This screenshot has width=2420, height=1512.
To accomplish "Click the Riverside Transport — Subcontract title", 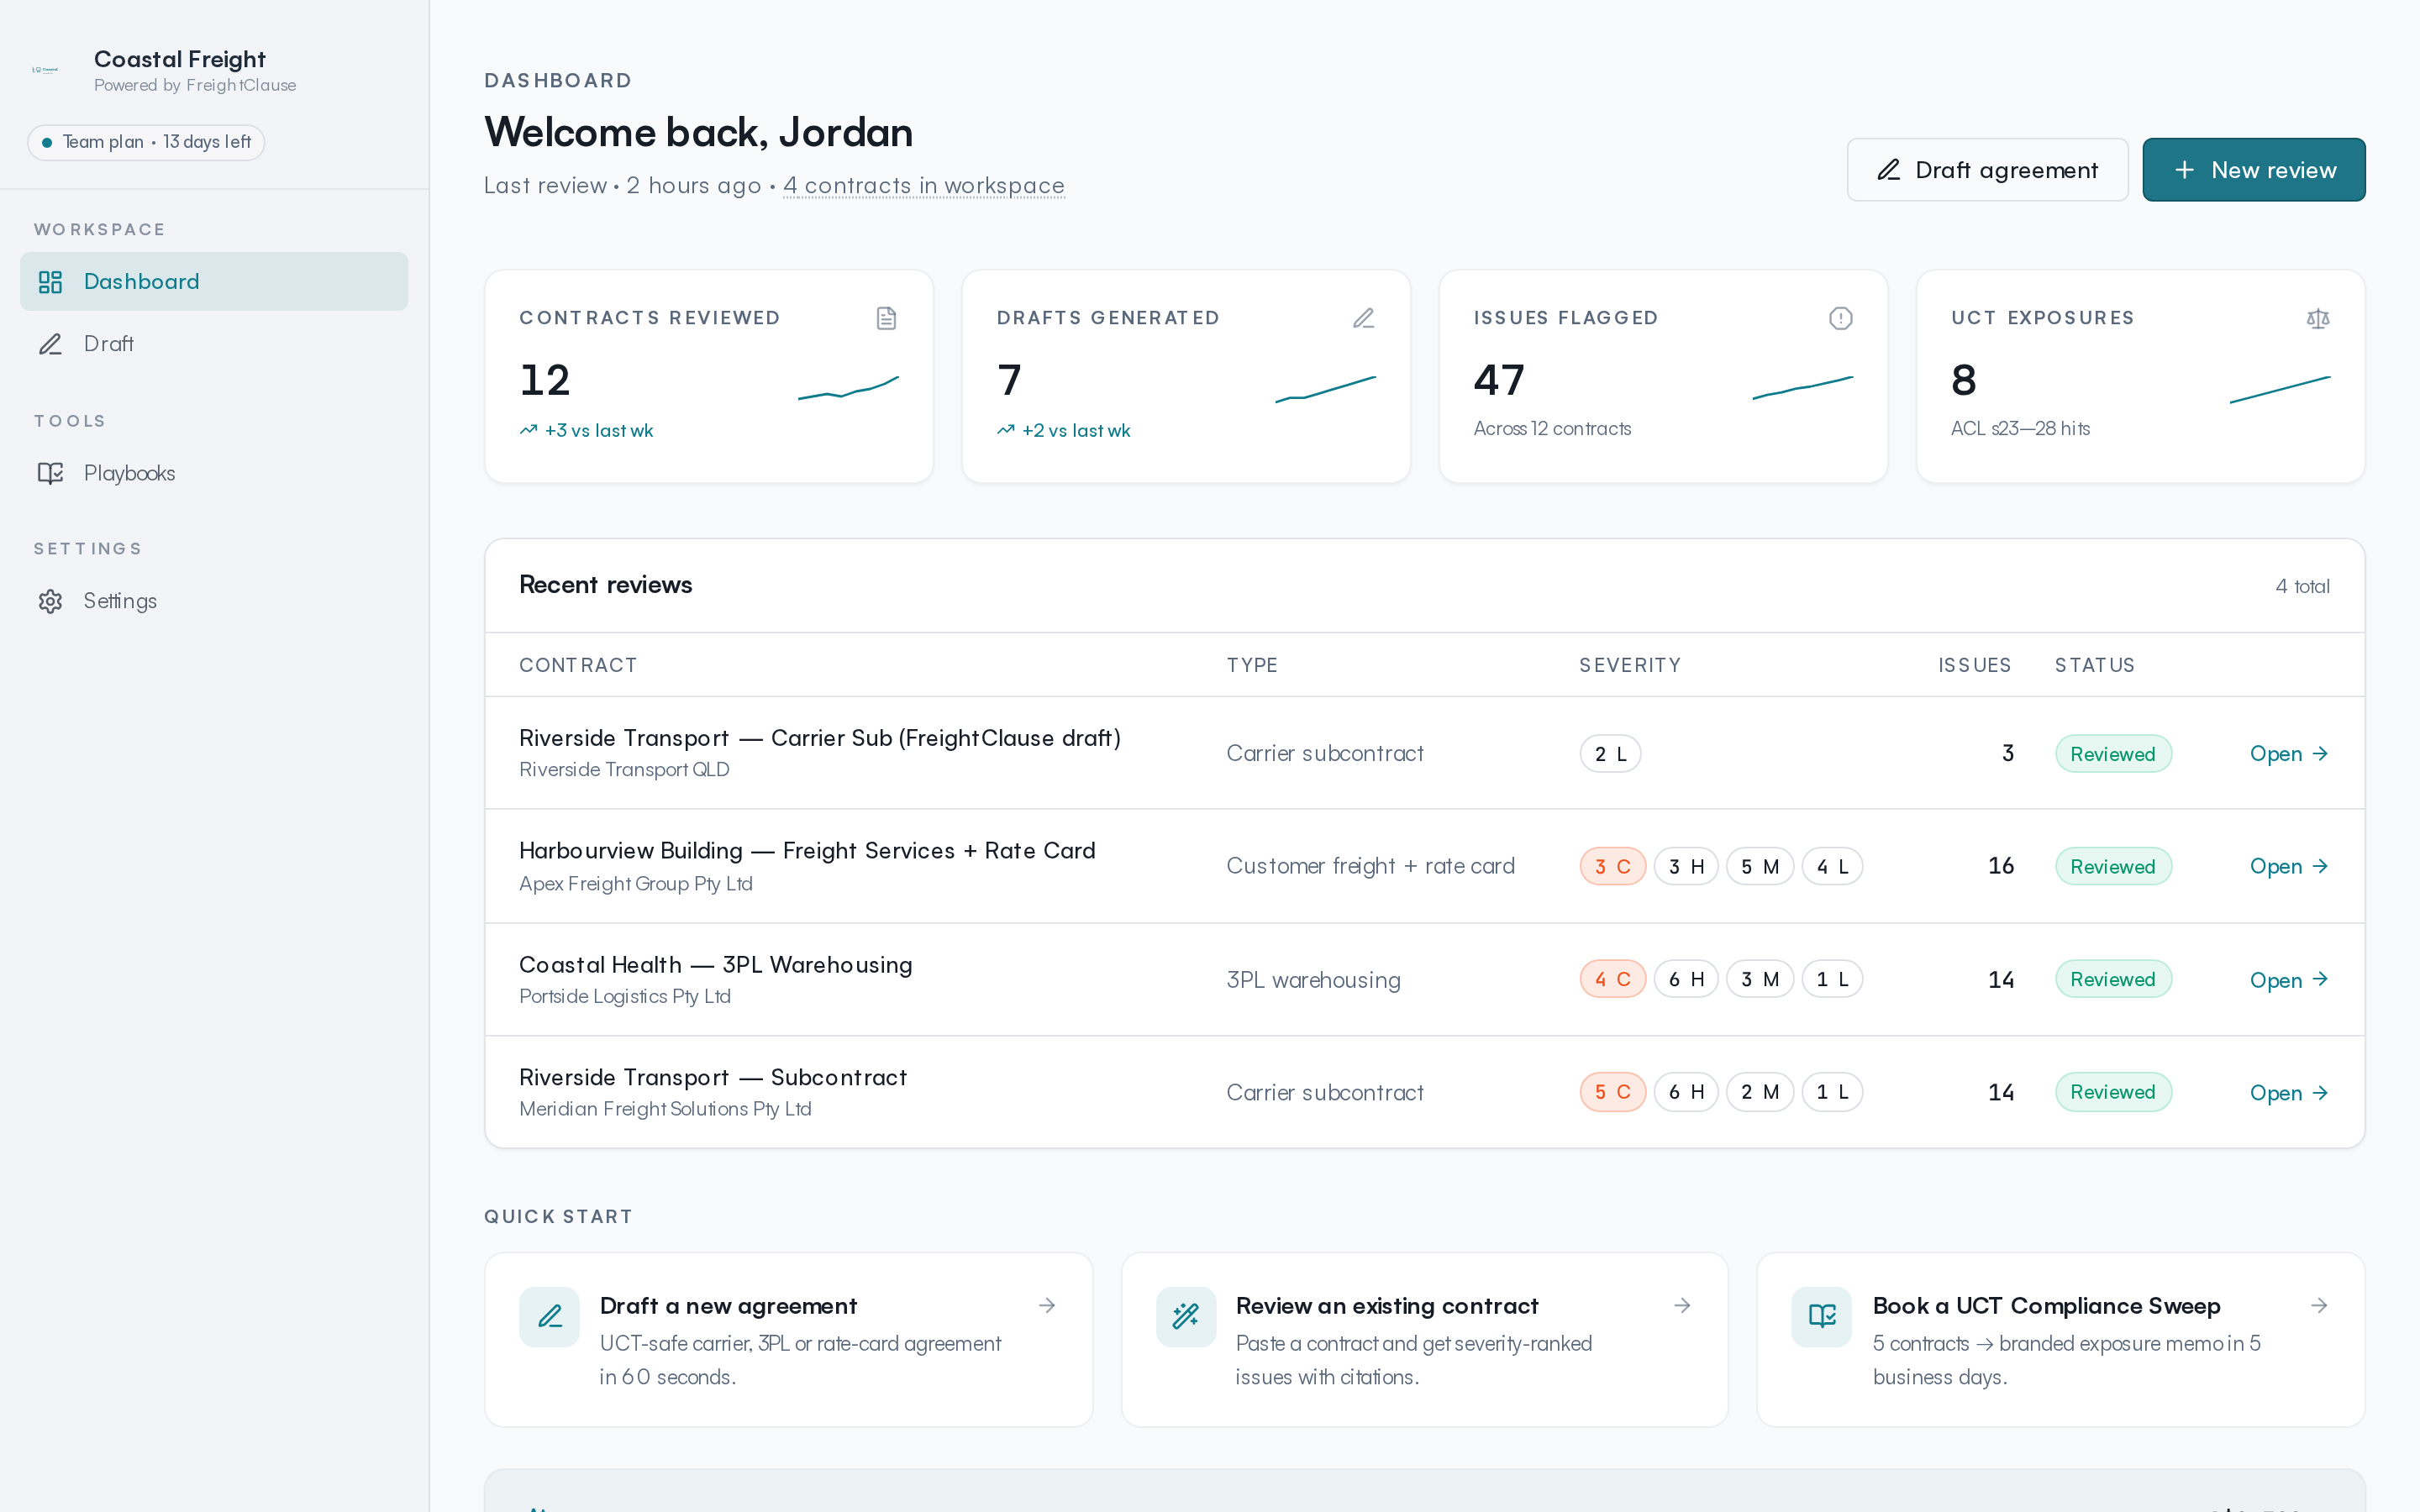I will pos(713,1077).
